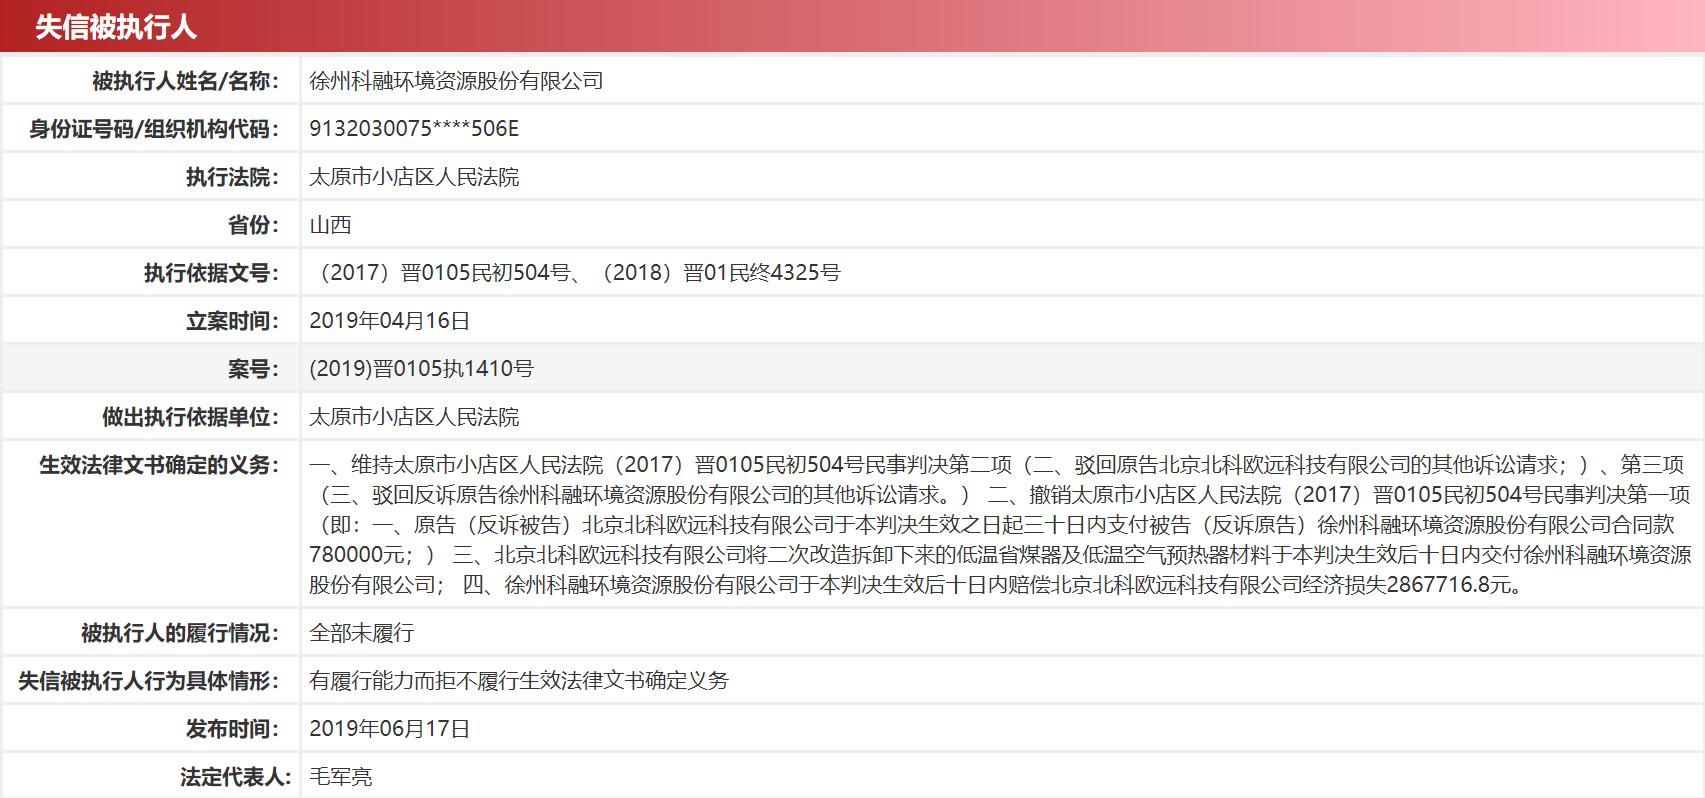Click the 被执行人的履行情况 label
Image resolution: width=1705 pixels, height=798 pixels.
coord(181,633)
